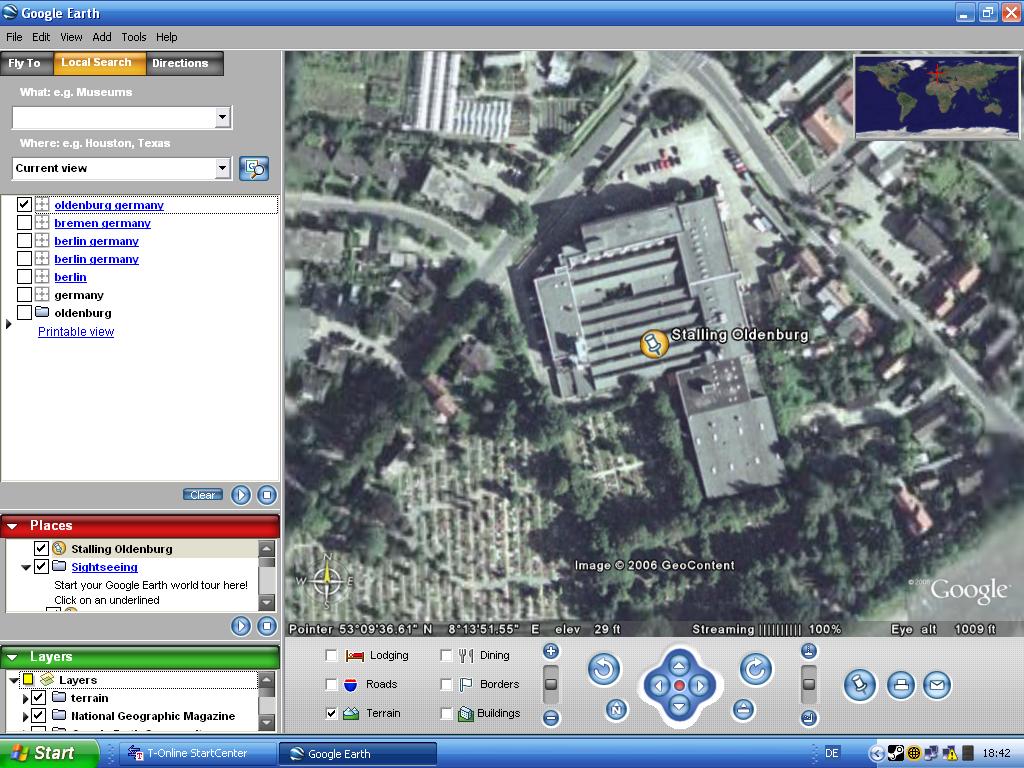Pan the map upward arrow

click(679, 665)
